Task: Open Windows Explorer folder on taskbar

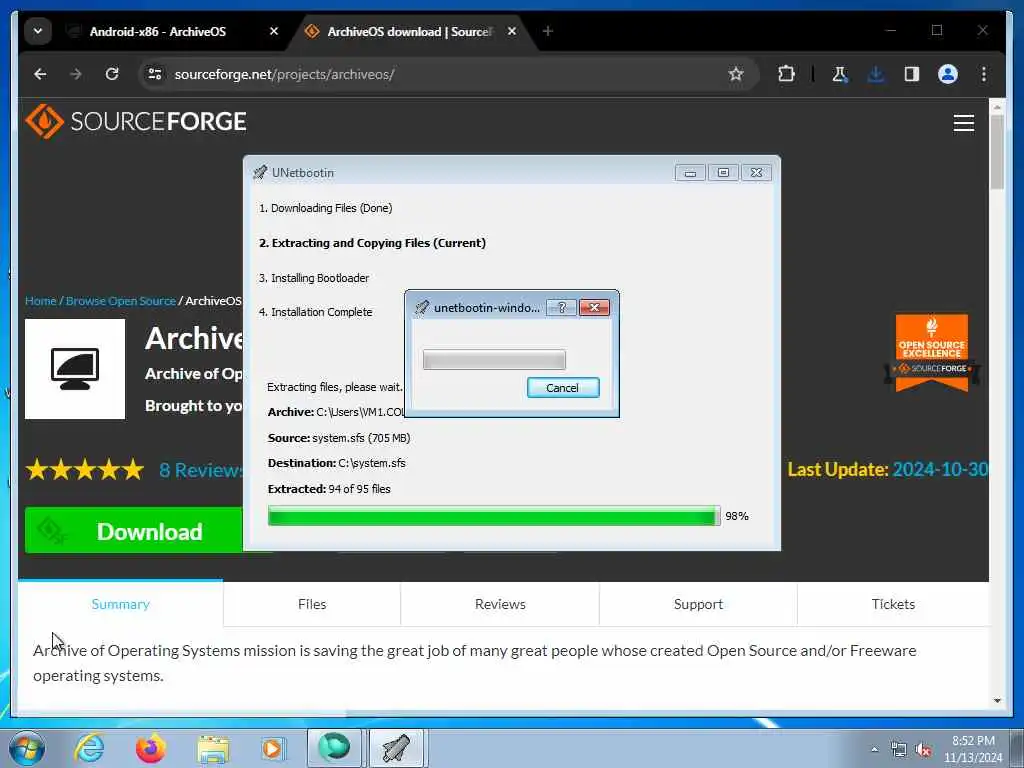Action: (213, 748)
